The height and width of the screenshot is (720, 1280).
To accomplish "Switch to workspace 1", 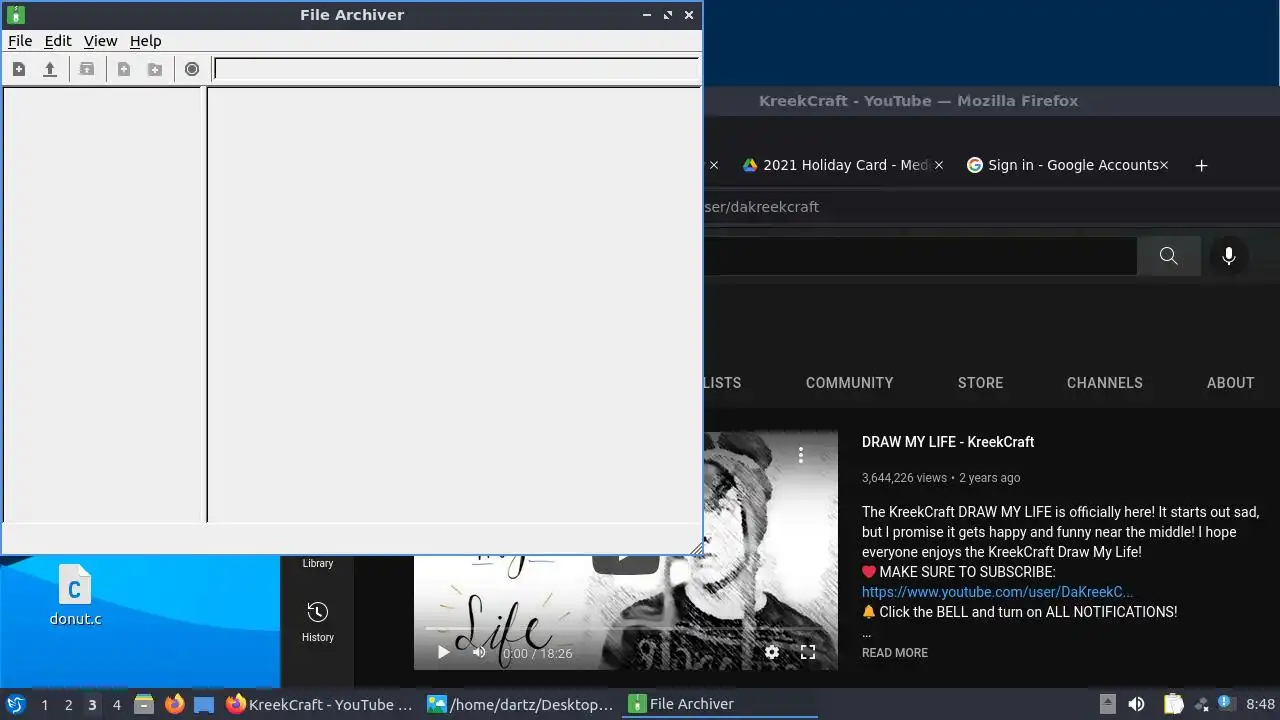I will 44,705.
